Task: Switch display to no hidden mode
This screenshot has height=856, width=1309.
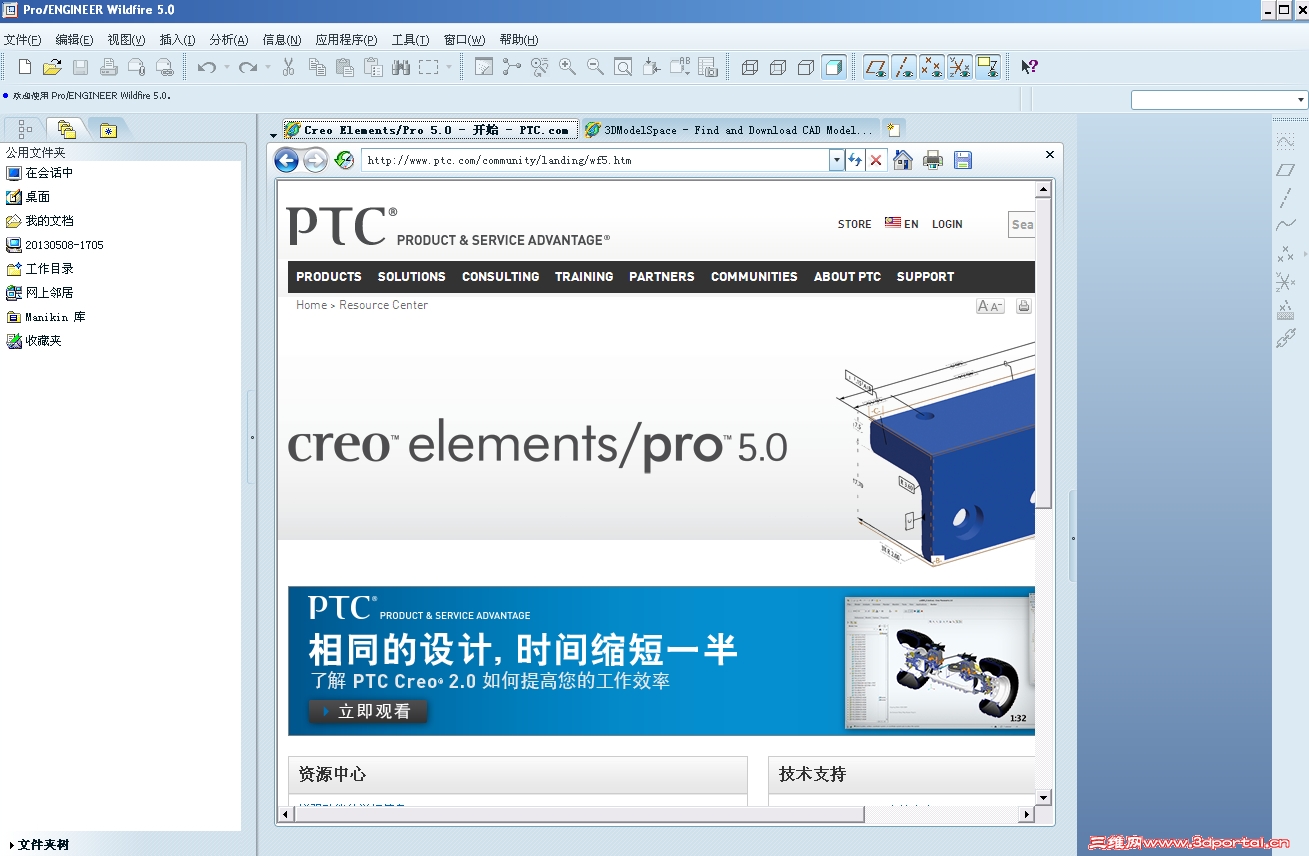Action: coord(806,67)
